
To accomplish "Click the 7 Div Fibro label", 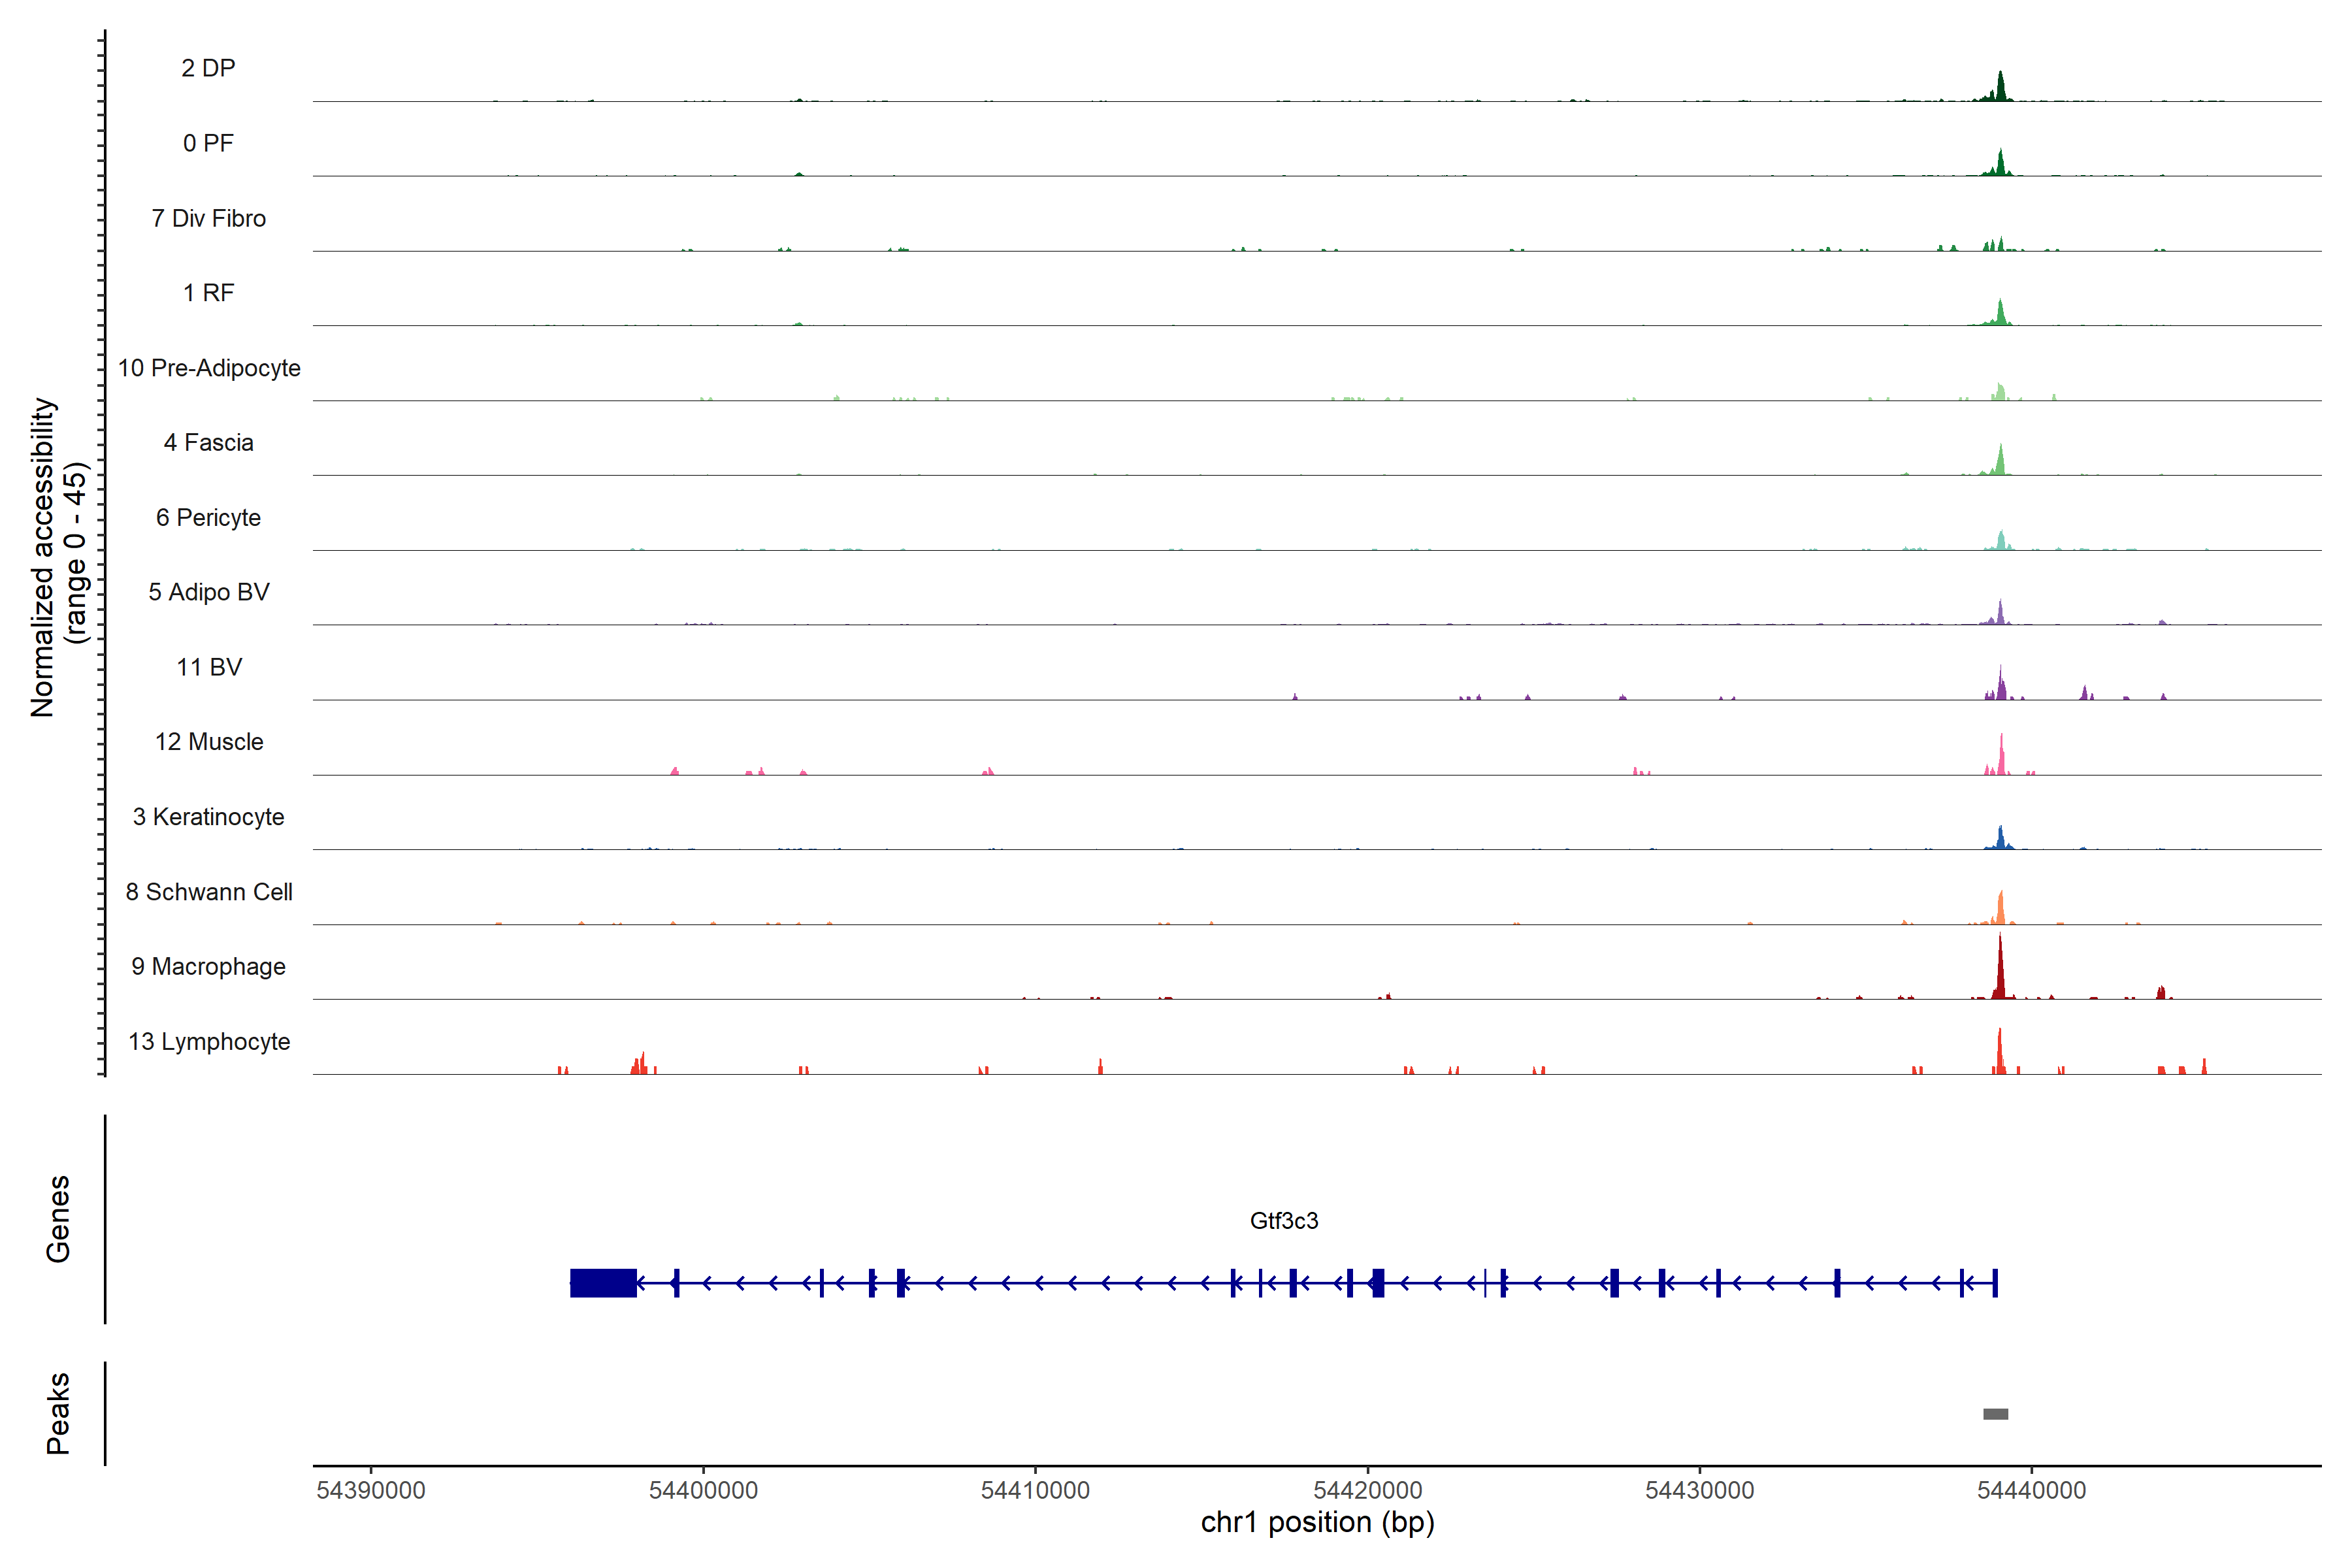I will 208,218.
